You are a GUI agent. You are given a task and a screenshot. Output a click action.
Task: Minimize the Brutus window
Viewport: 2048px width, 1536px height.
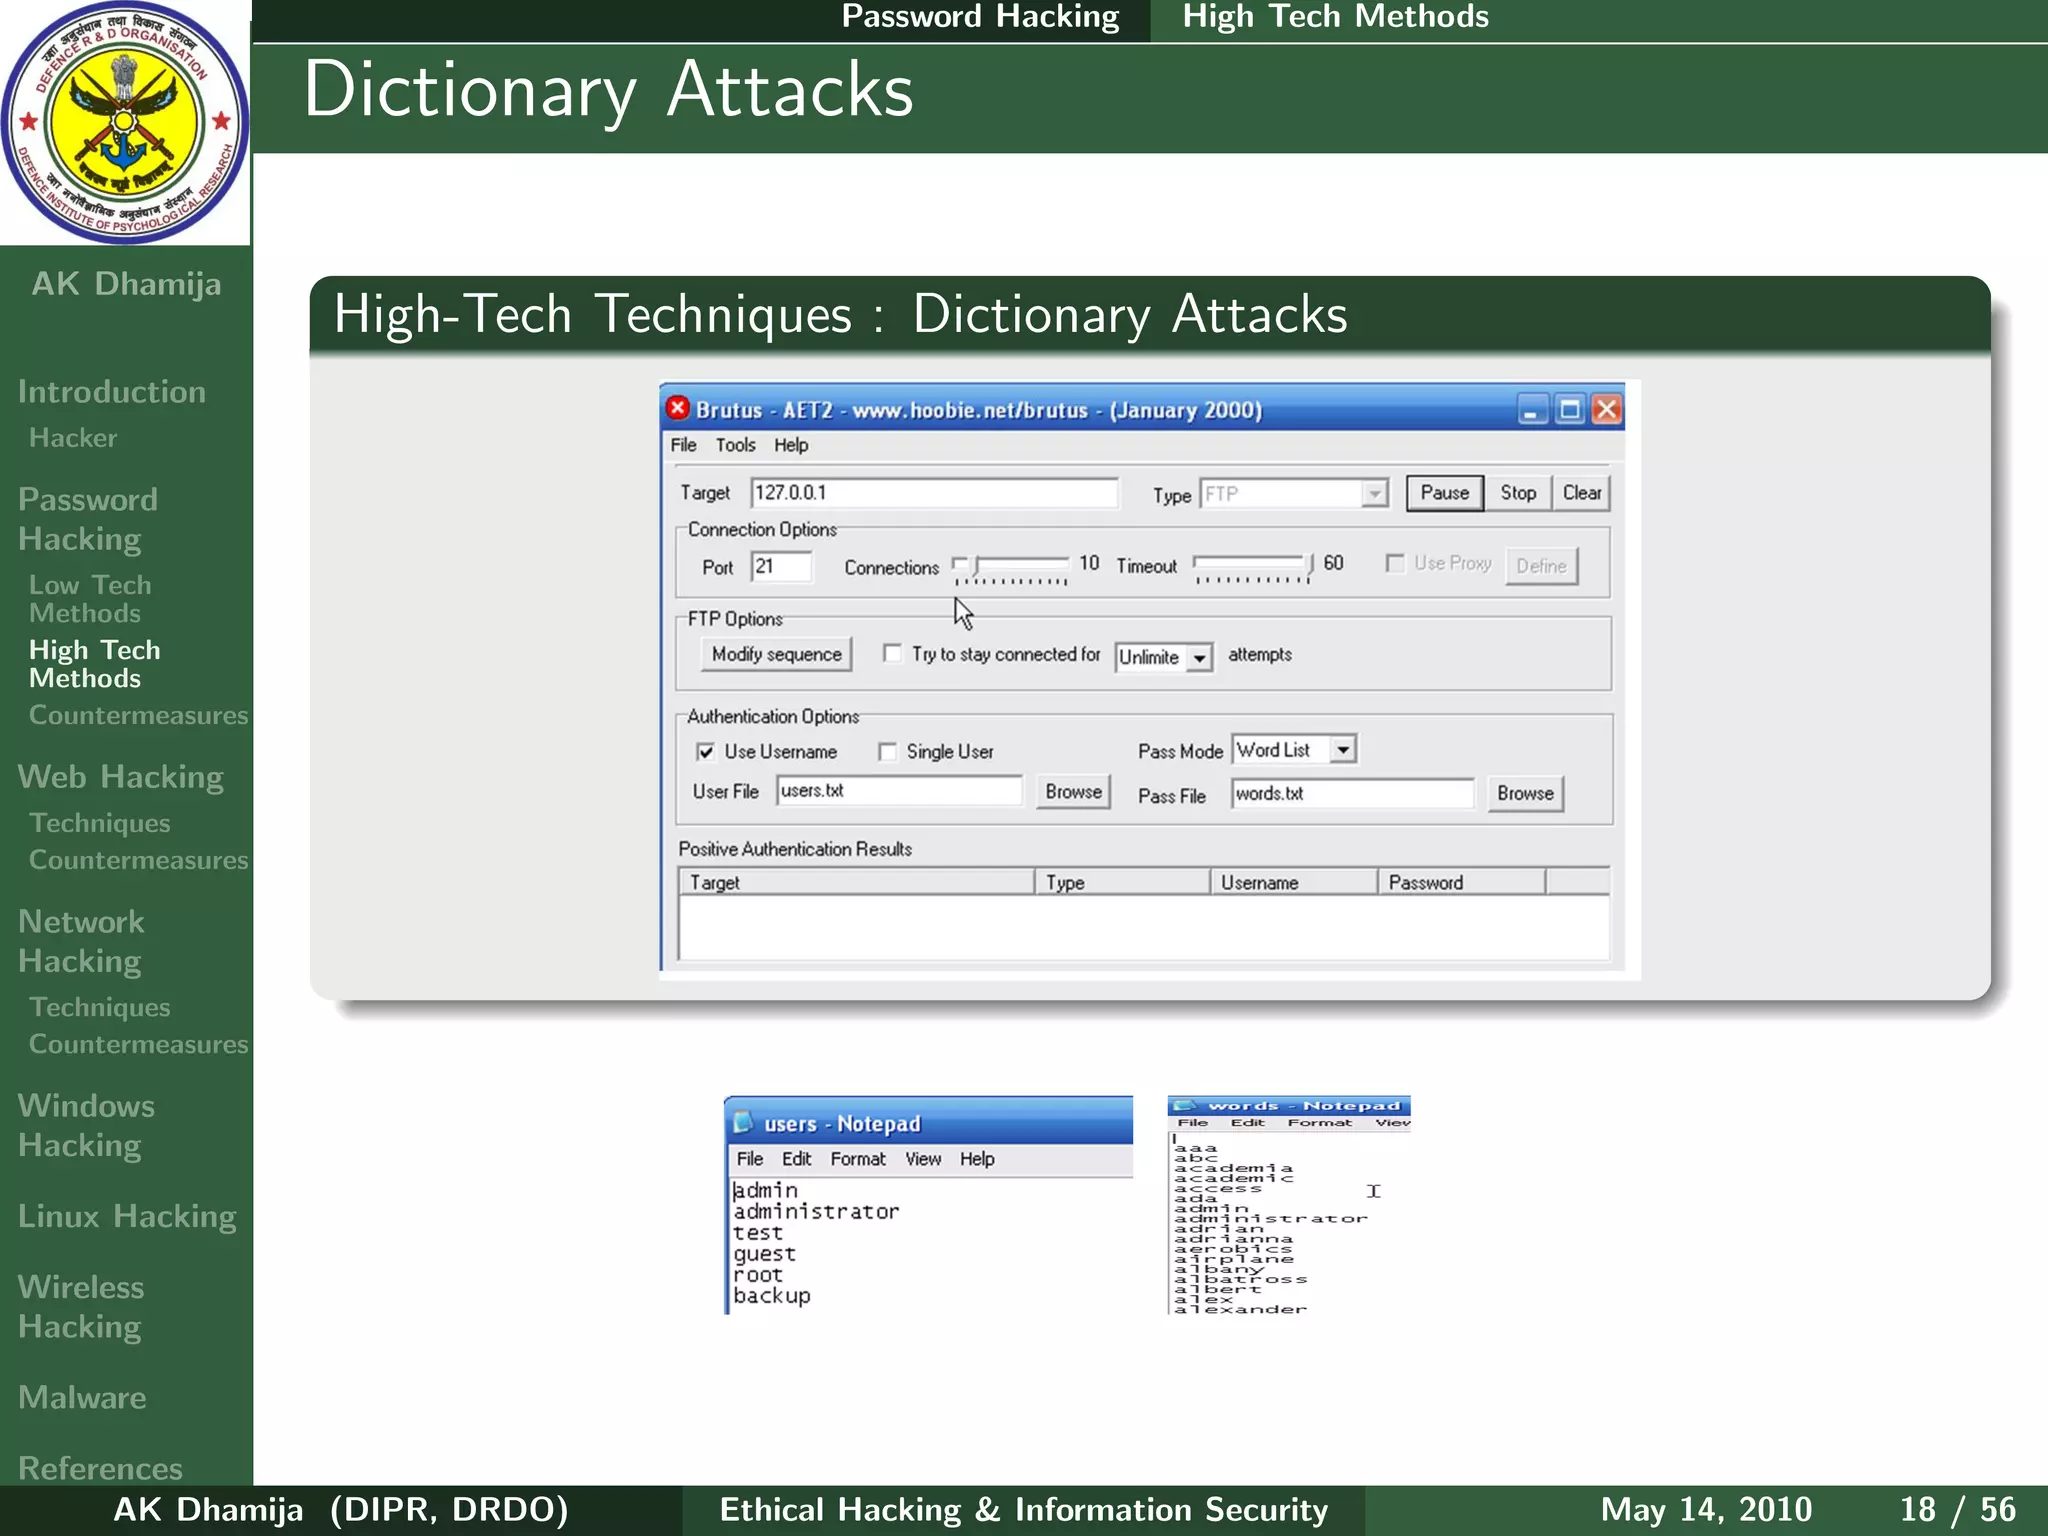(1532, 410)
